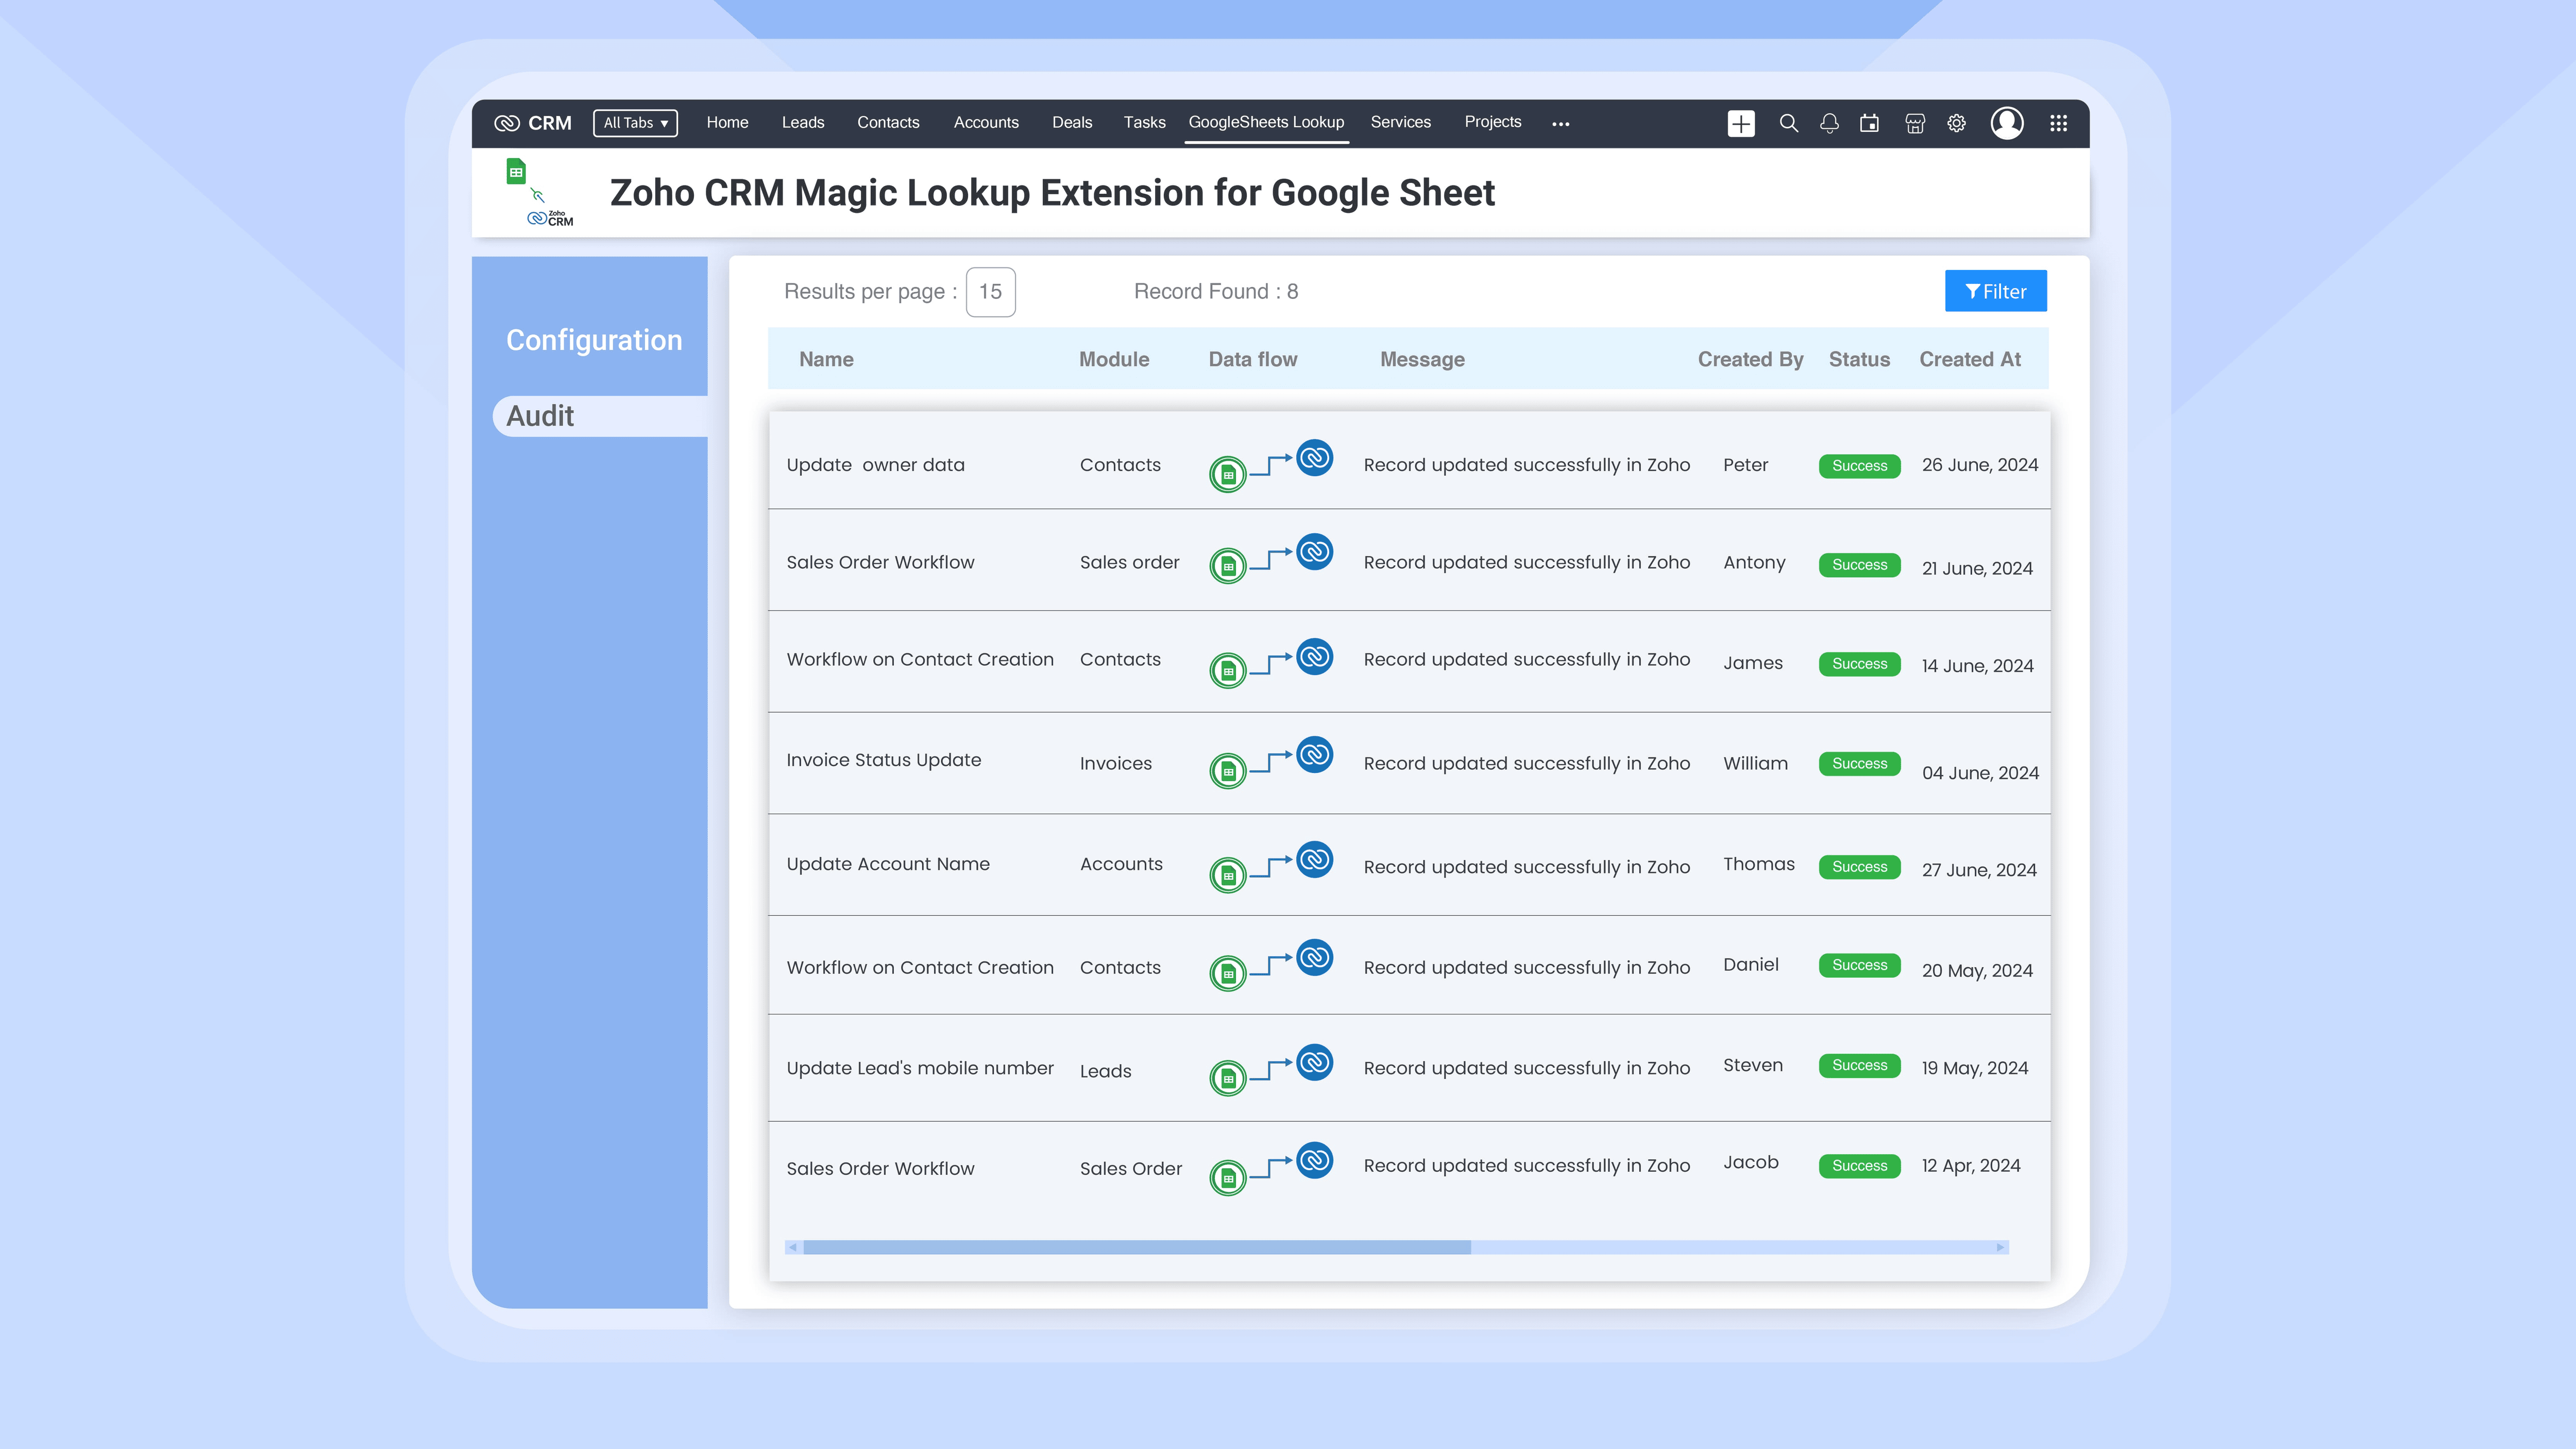Click the Results per page field
The height and width of the screenshot is (1449, 2576).
990,292
